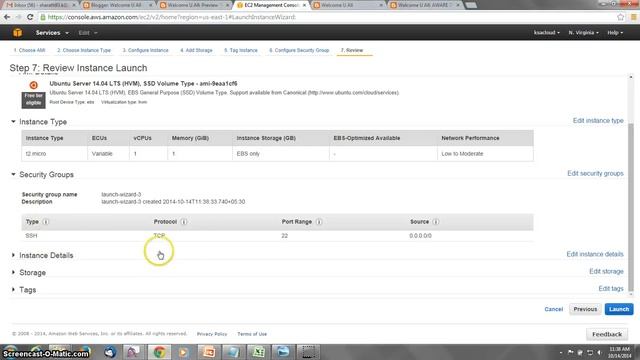Open the Help dropdown menu

[615, 33]
